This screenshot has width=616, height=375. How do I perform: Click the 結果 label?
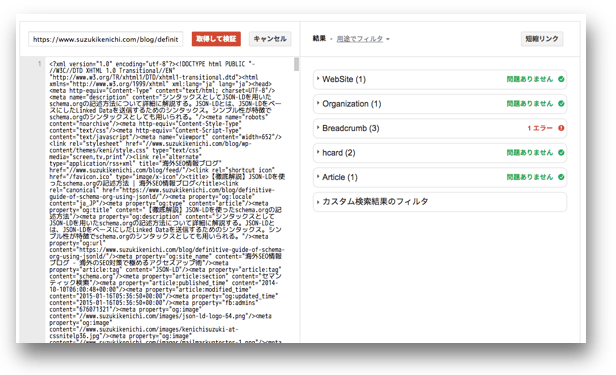[319, 38]
